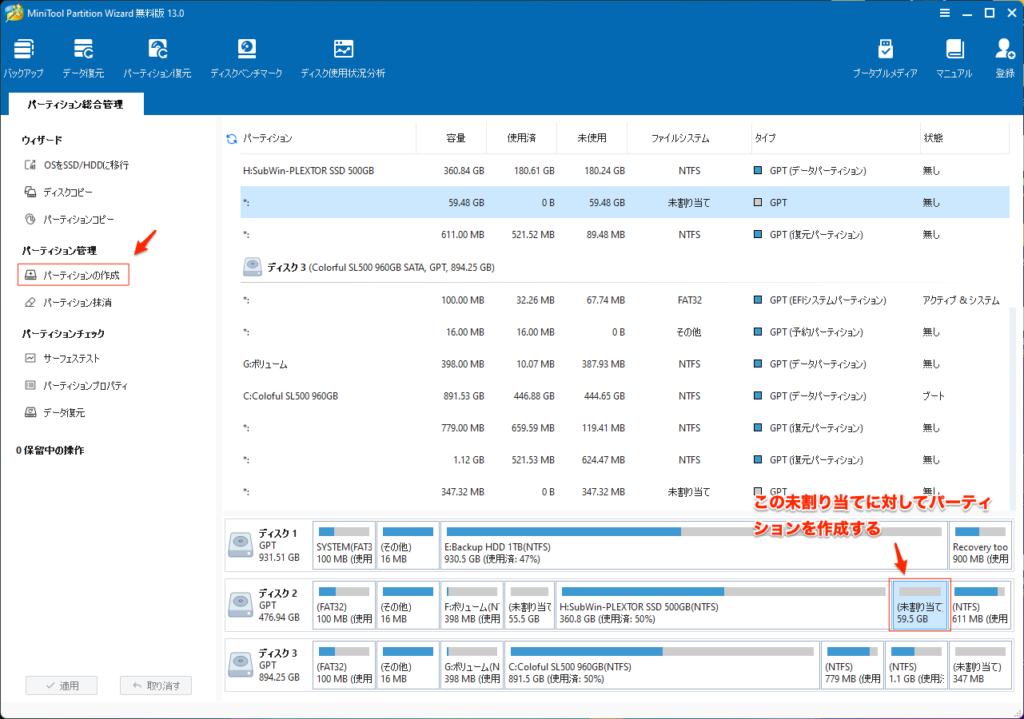Start the ディスクベンチマーク tool
The width and height of the screenshot is (1024, 719).
(246, 58)
